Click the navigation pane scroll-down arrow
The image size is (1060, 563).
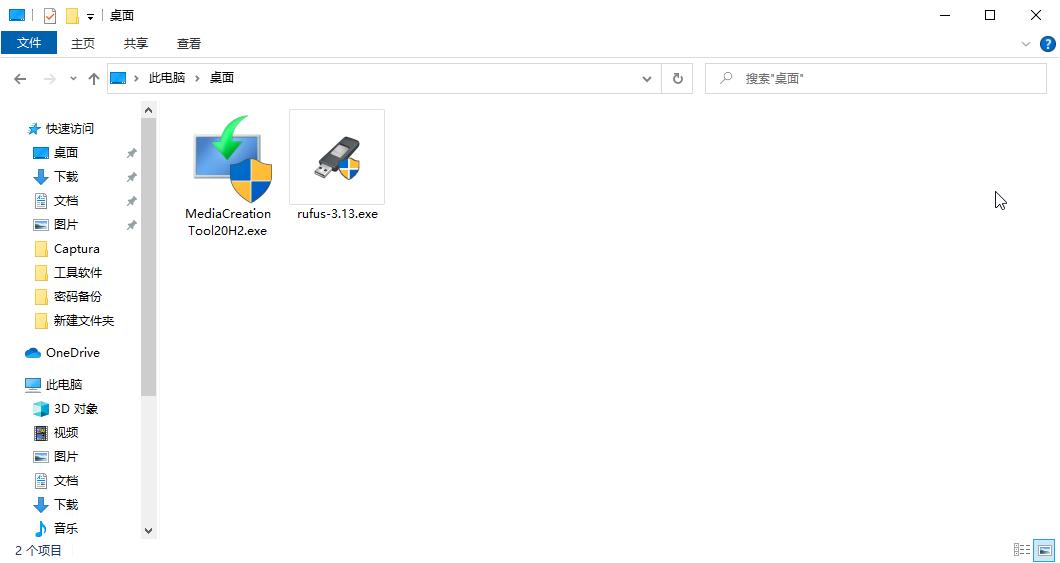tap(149, 531)
